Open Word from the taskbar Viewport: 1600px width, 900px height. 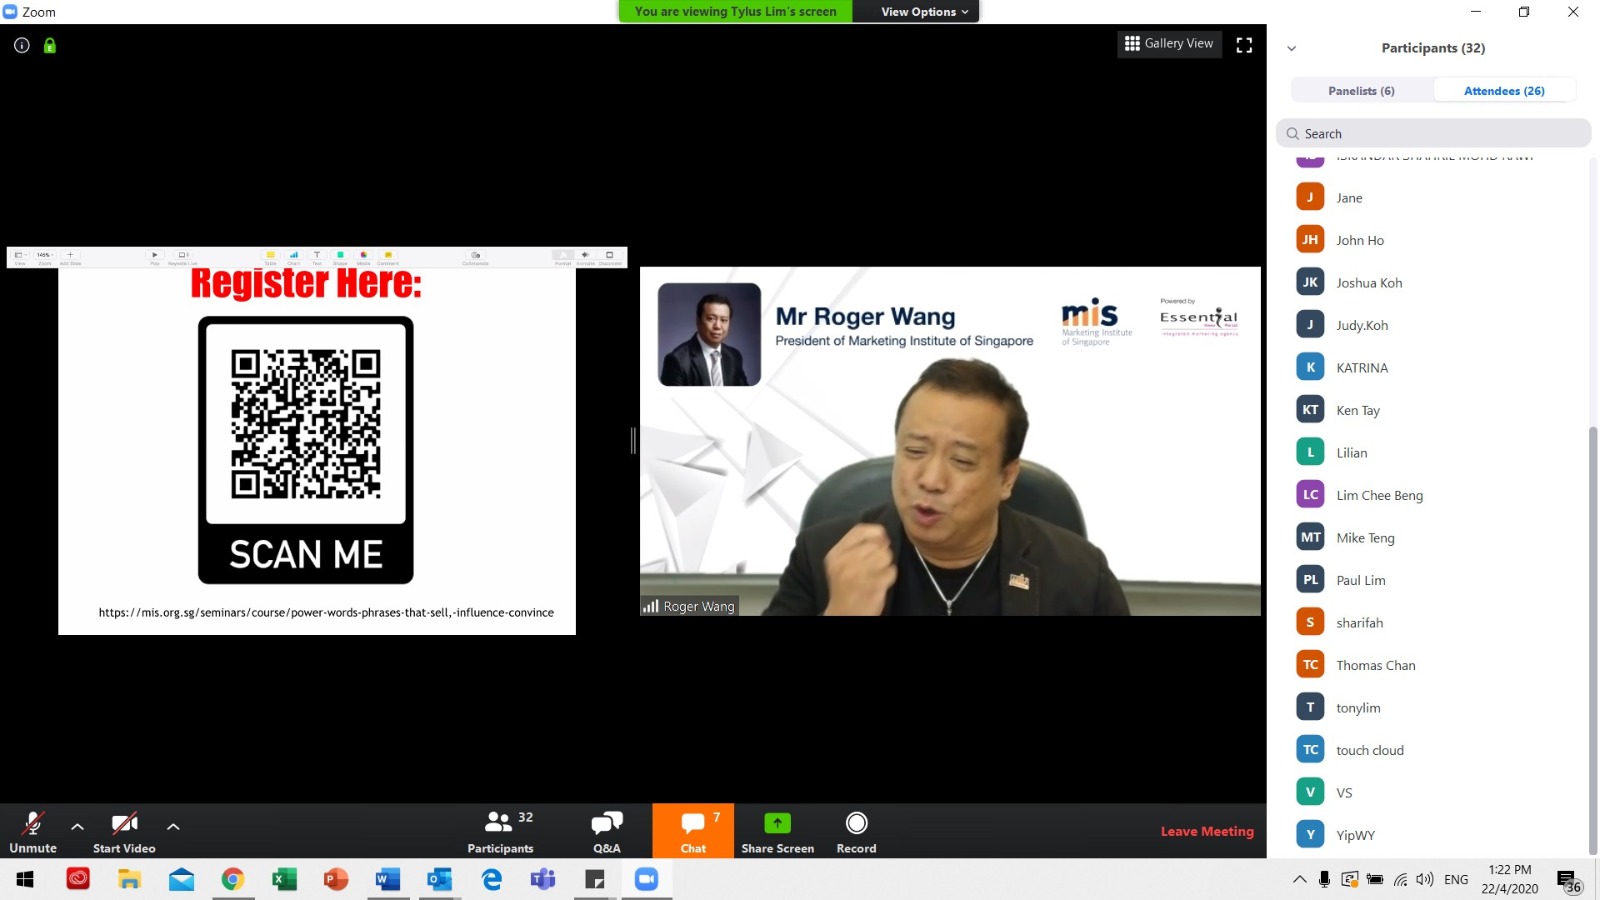click(388, 879)
